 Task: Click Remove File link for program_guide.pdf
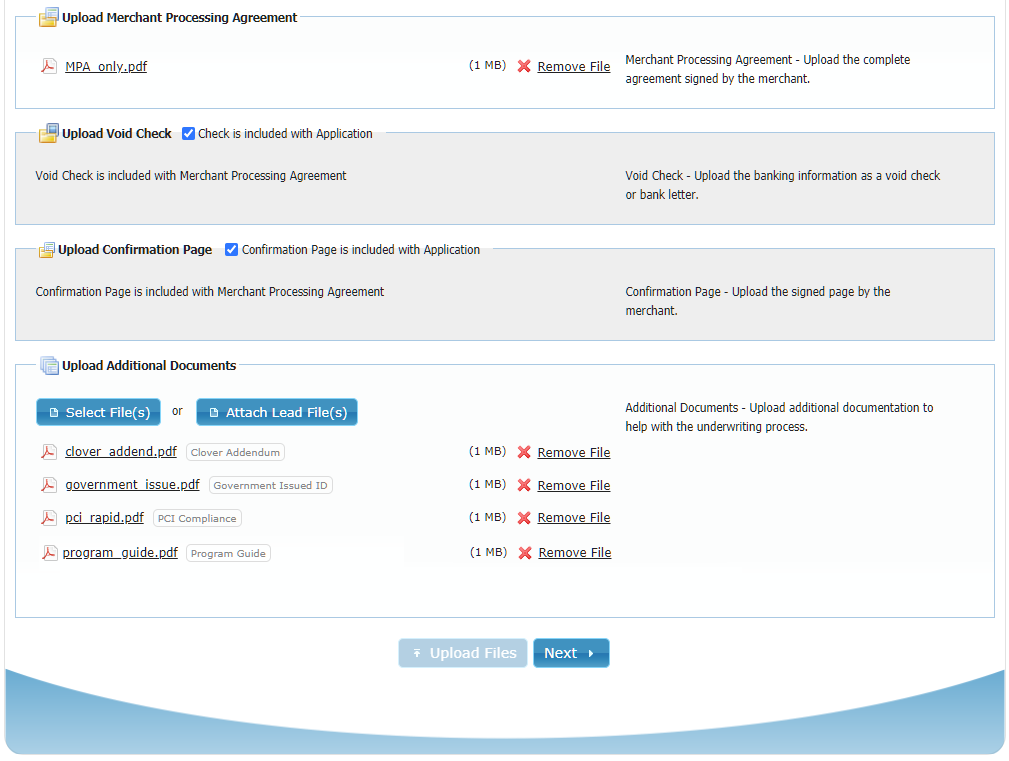point(574,553)
